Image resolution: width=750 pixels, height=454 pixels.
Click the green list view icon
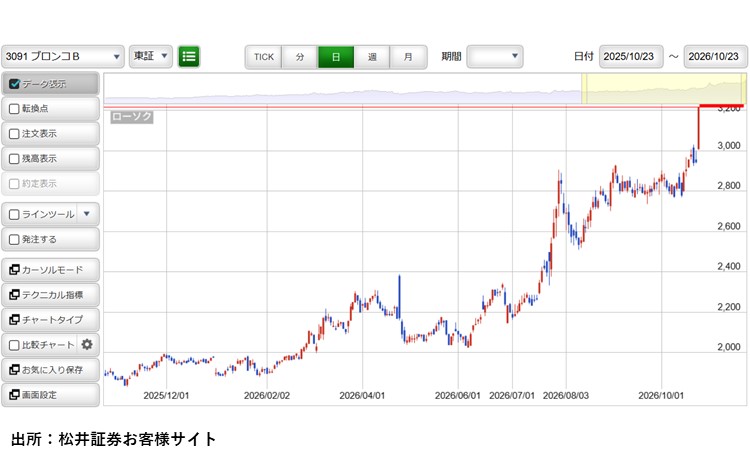[188, 56]
